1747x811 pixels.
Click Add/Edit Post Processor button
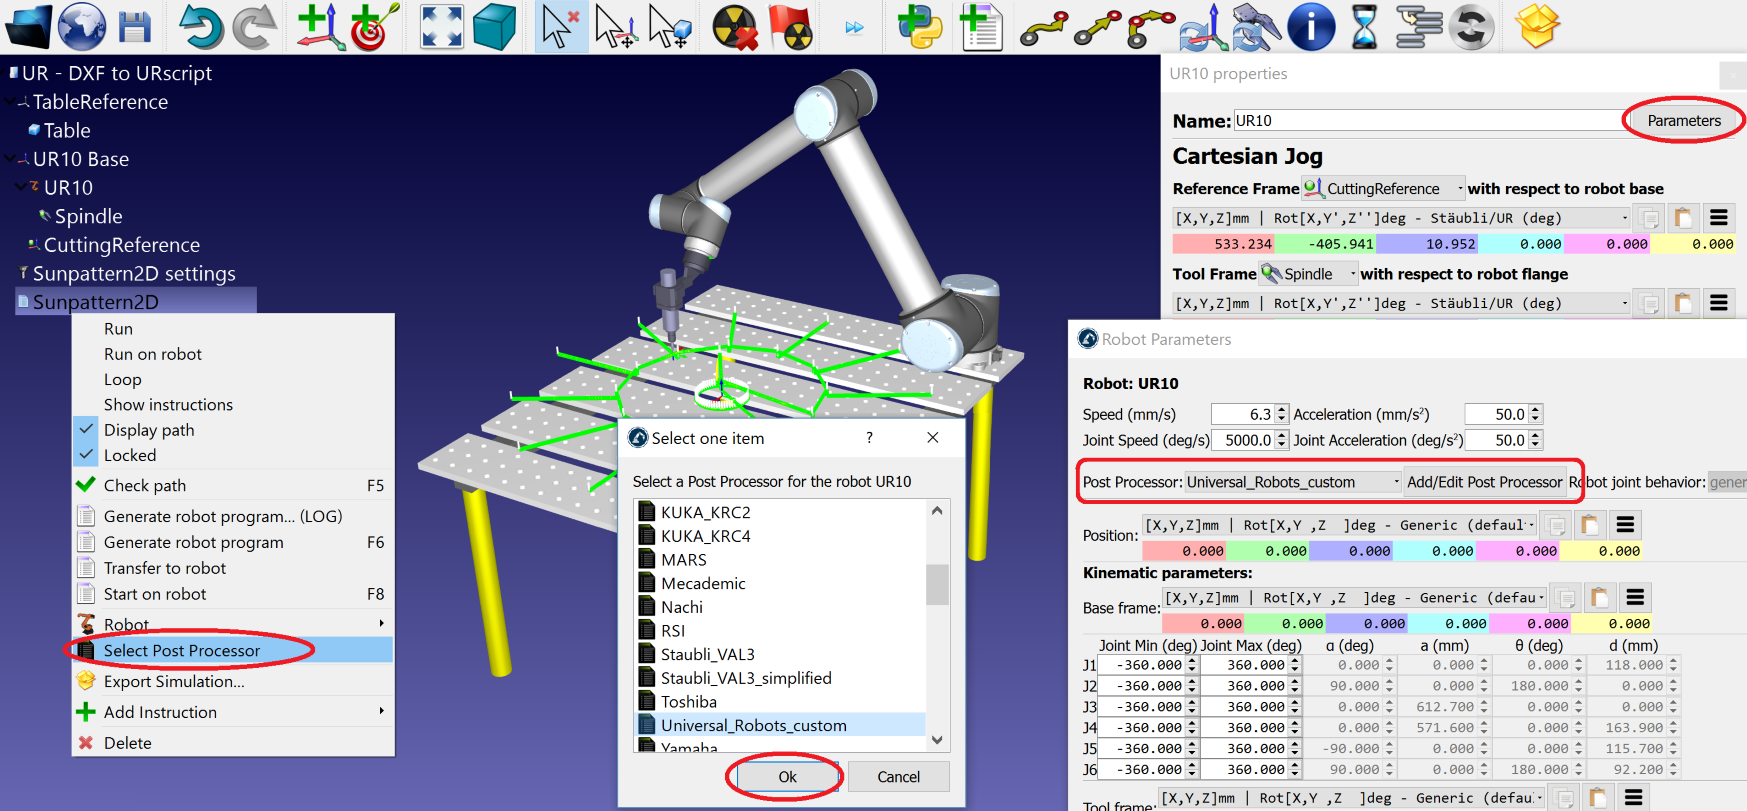[1484, 482]
